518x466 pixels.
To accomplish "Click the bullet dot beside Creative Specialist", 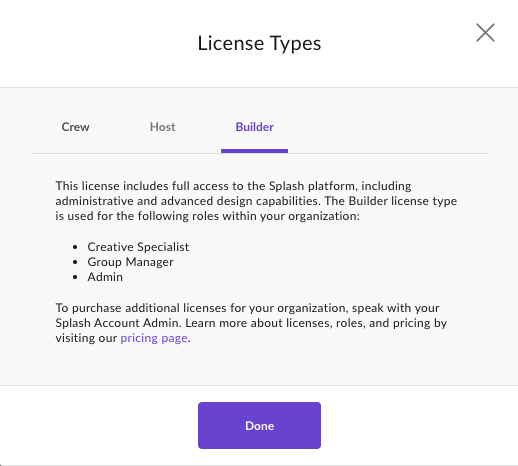I will point(75,247).
